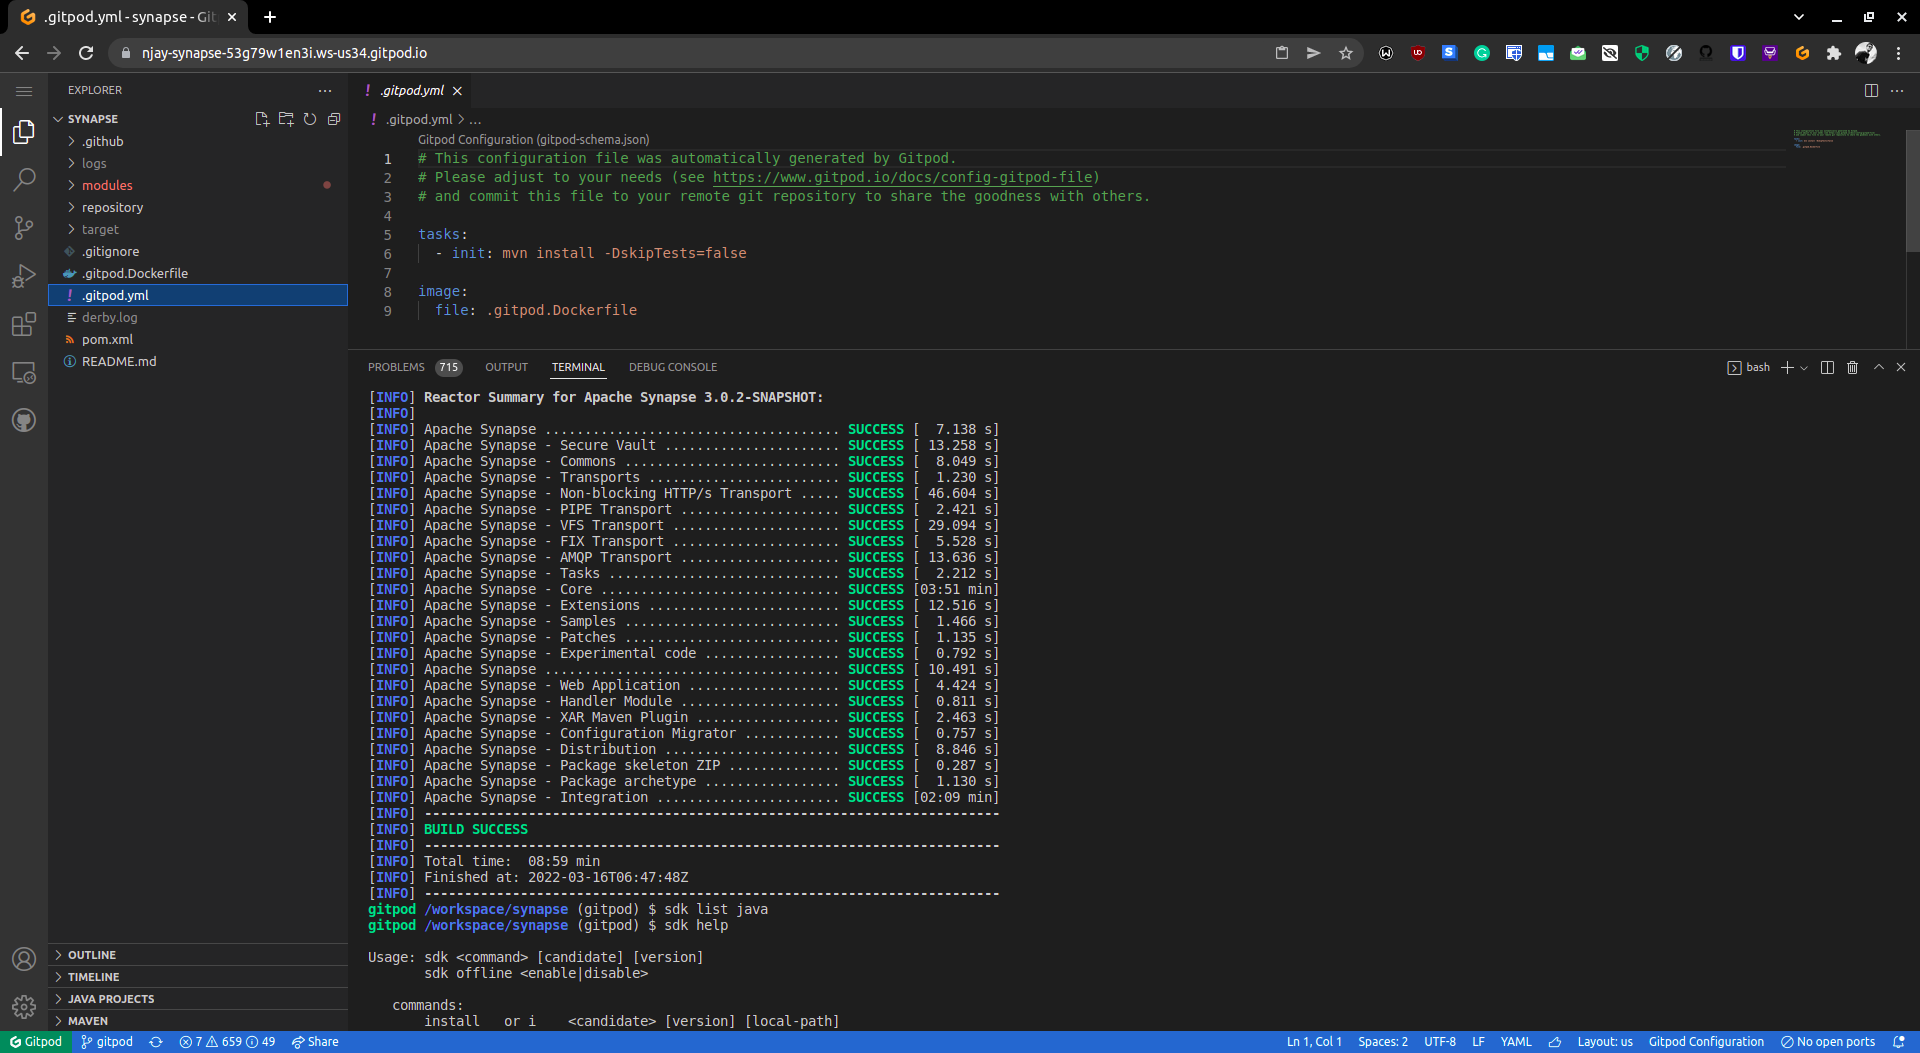Open derby.log file
The image size is (1920, 1053).
pyautogui.click(x=198, y=317)
